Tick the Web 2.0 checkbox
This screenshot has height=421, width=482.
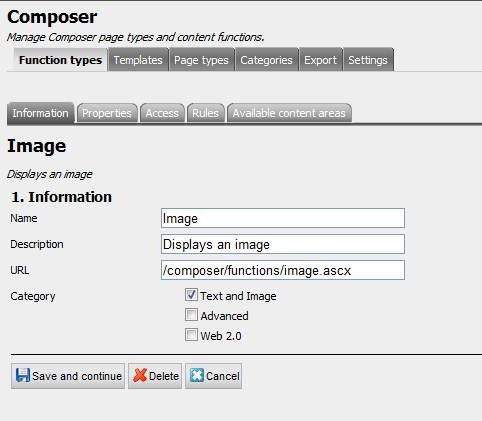pos(191,335)
